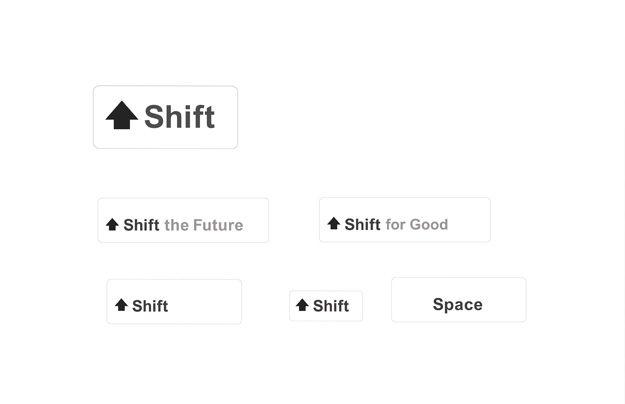The image size is (625, 404).
Task: Click the blank right edge inside the "Shift the Future" key
Action: tap(257, 220)
